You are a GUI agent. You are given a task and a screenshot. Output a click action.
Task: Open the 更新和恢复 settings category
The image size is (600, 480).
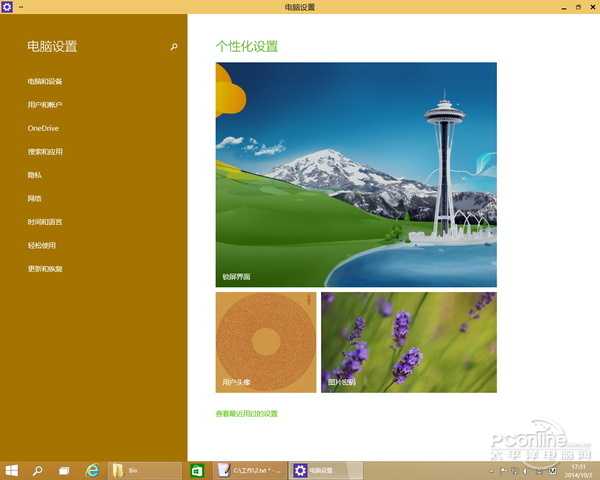click(45, 269)
